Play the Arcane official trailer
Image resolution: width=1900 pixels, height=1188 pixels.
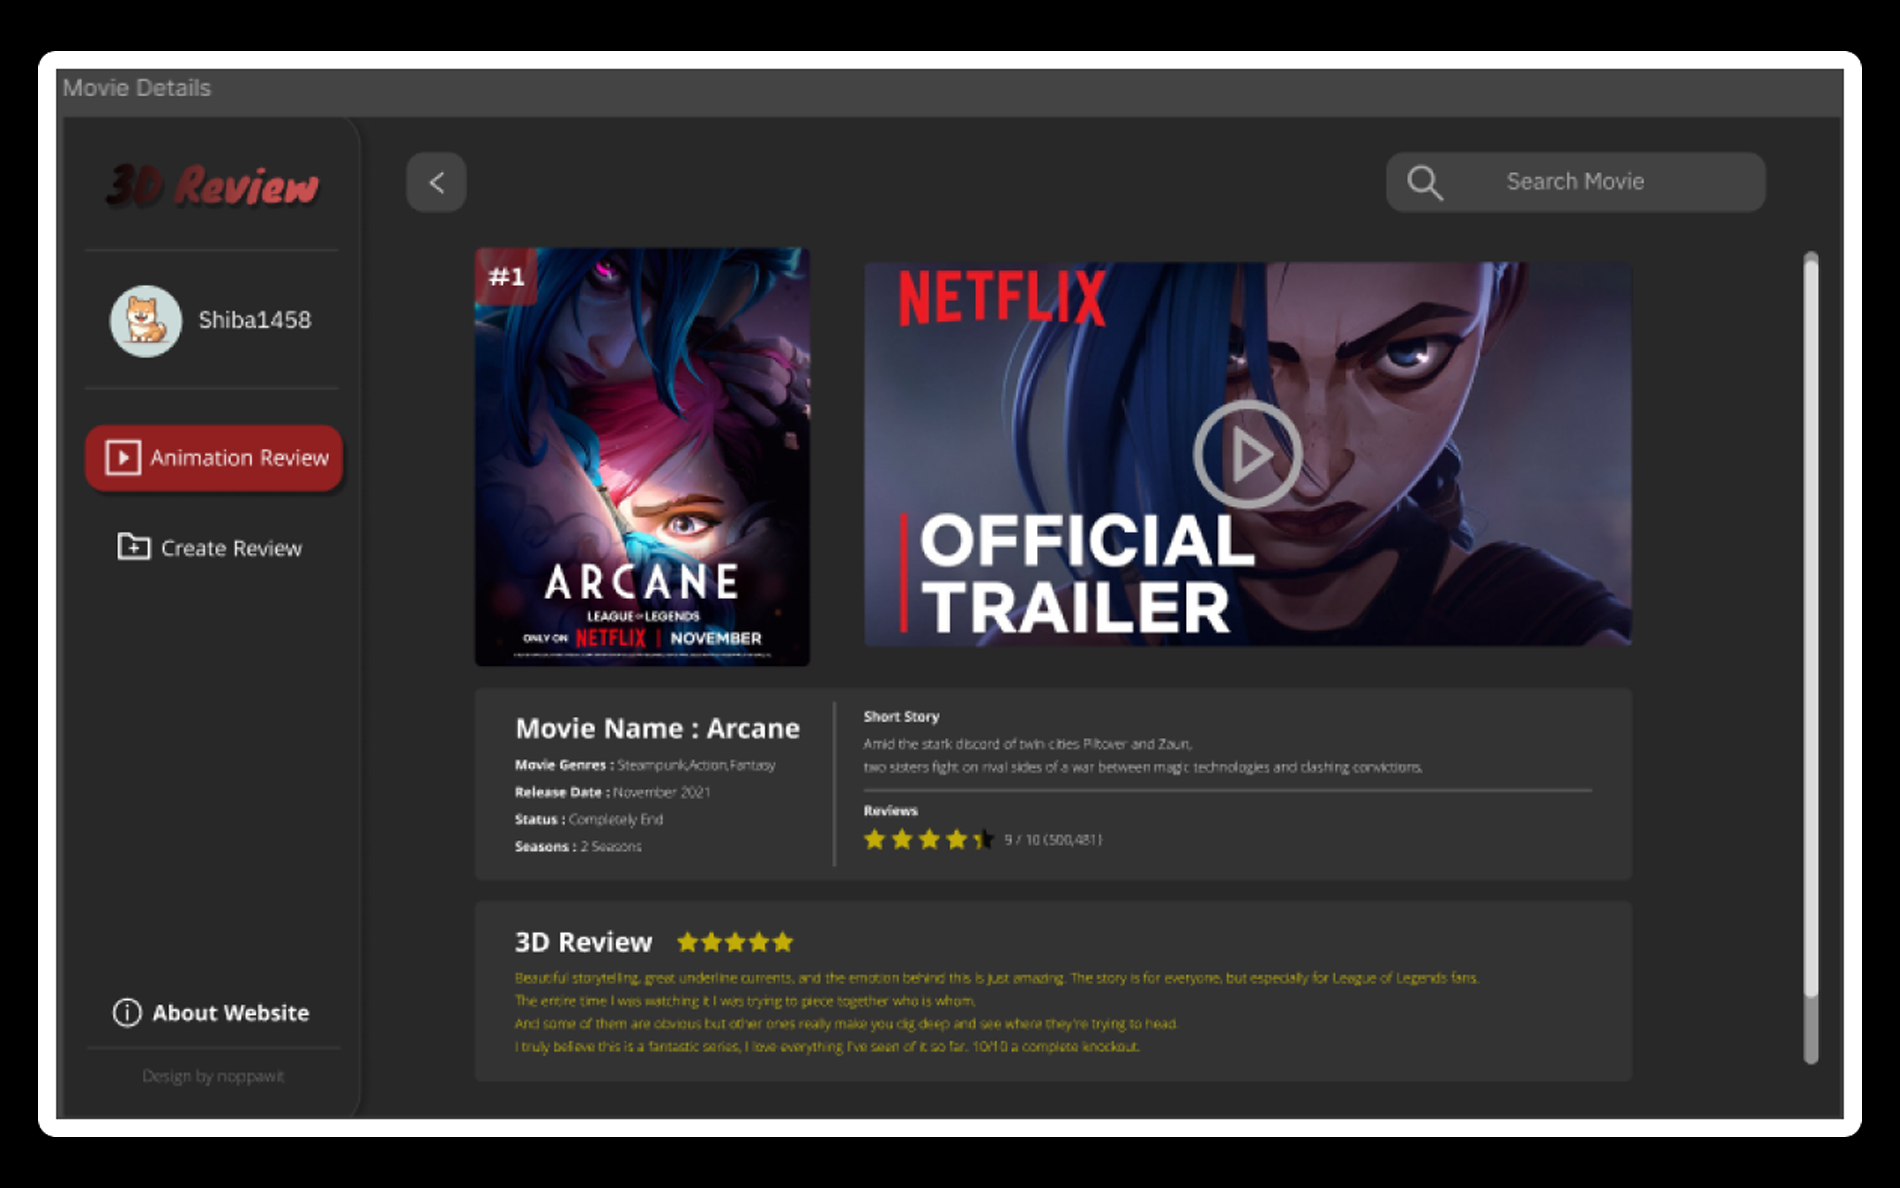1247,455
